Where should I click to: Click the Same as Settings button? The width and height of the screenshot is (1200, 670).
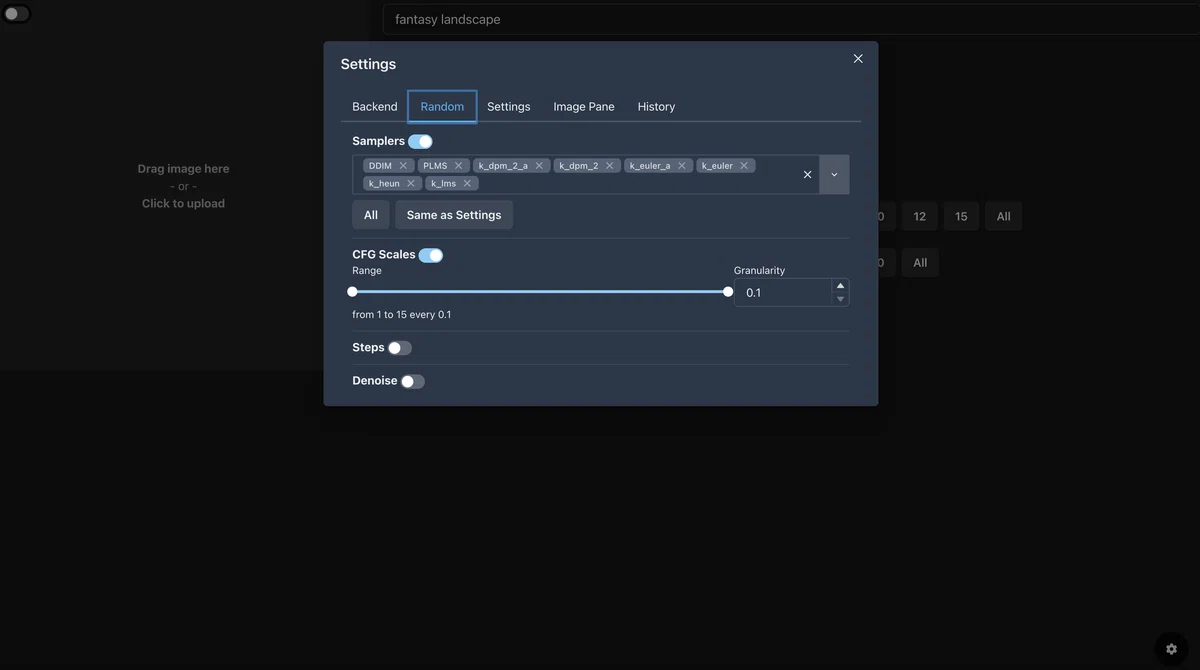point(454,215)
